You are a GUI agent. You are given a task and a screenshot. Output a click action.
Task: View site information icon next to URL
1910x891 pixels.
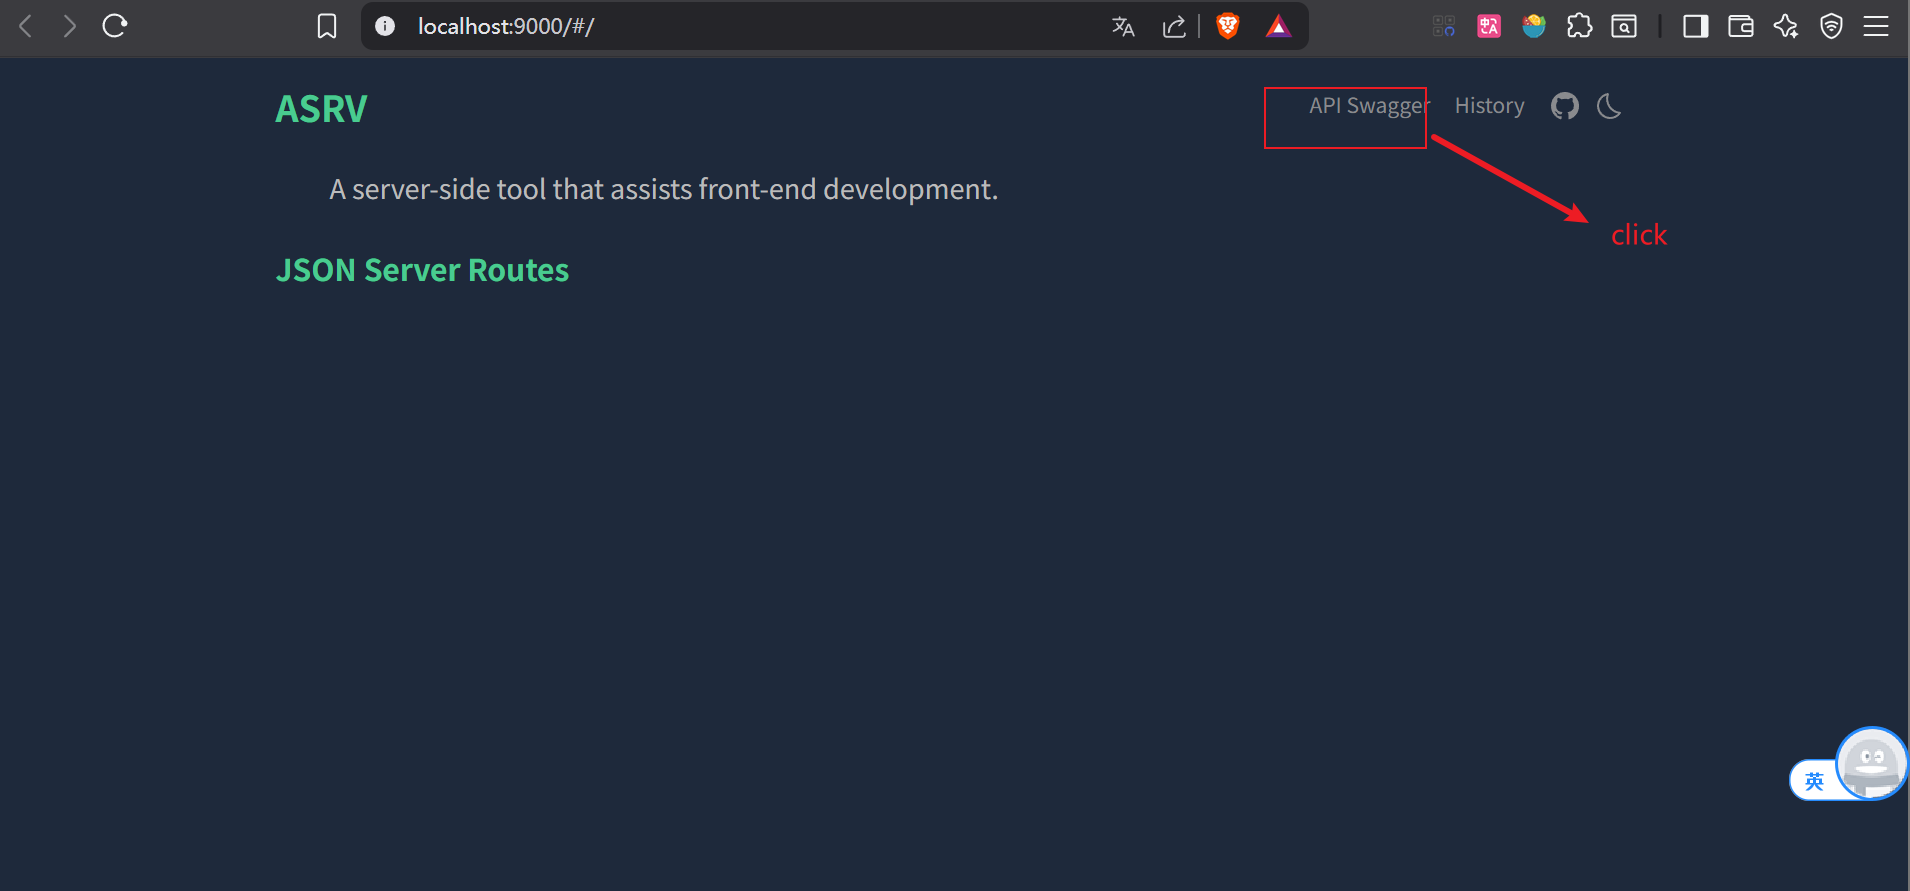[385, 26]
